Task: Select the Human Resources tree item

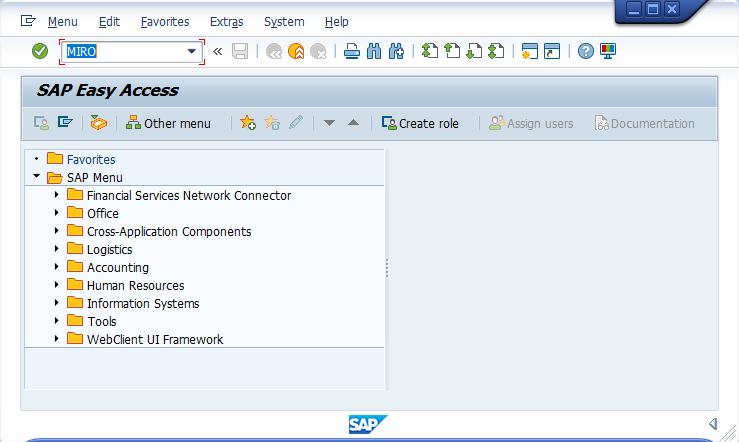Action: tap(135, 285)
